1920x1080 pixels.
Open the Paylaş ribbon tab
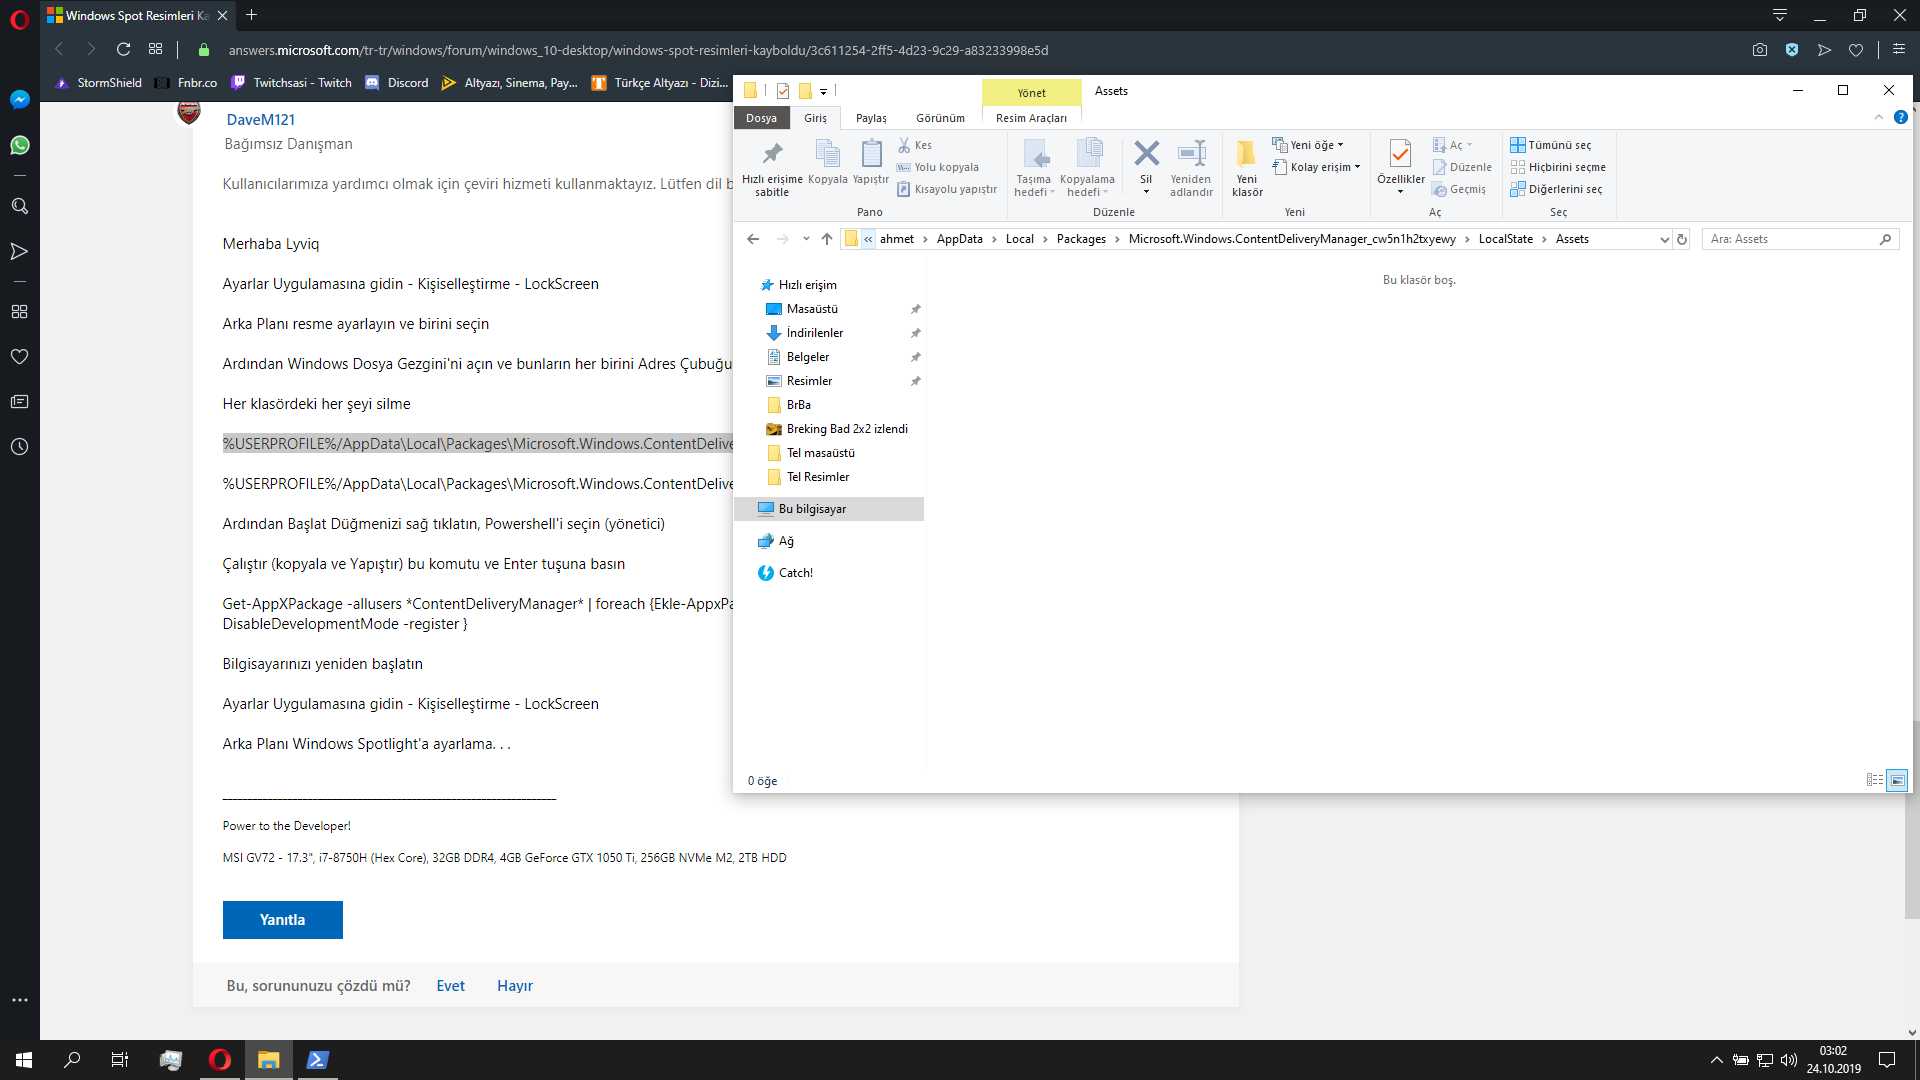coord(871,118)
